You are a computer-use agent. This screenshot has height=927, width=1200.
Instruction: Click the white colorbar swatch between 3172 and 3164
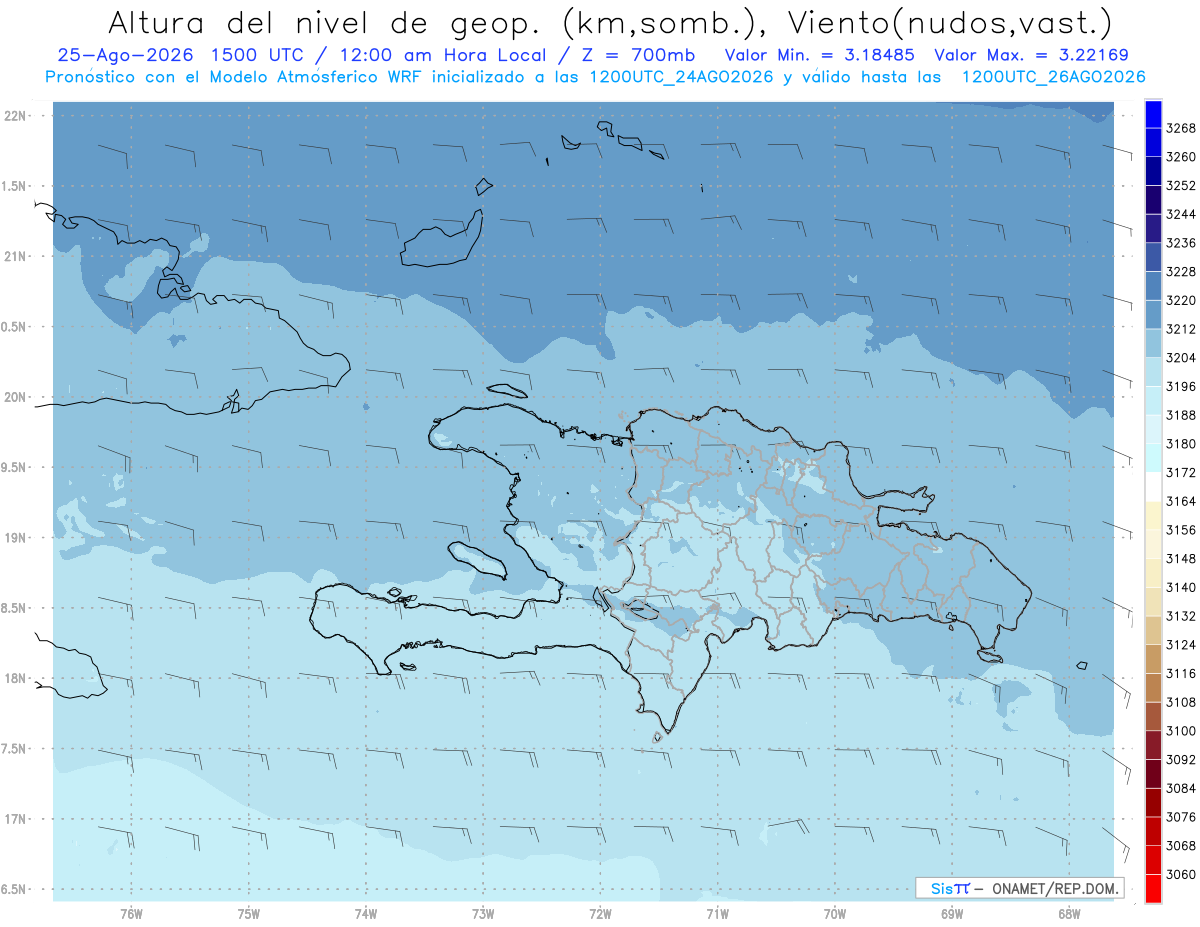click(x=1152, y=486)
